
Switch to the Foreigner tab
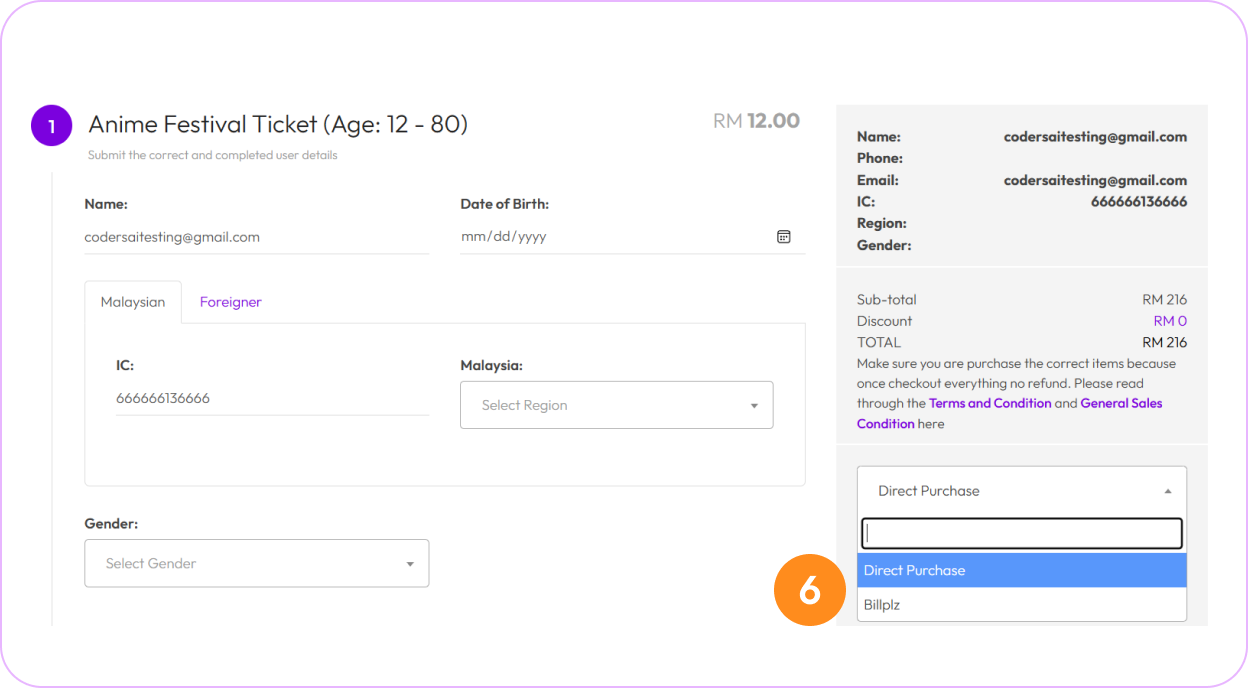pos(230,302)
